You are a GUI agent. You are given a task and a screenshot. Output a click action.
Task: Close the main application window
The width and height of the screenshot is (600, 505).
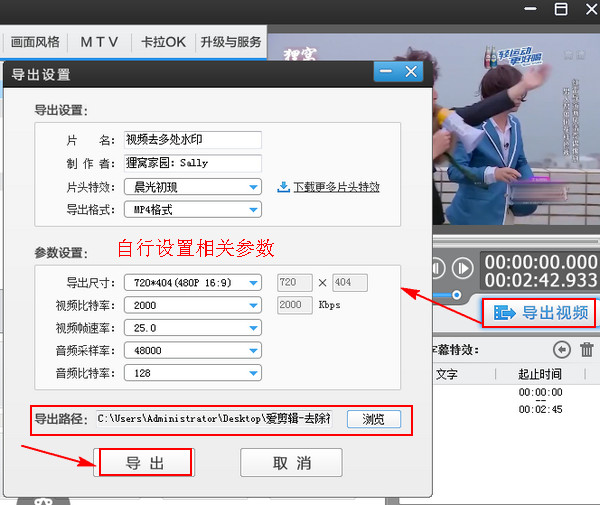(x=592, y=9)
